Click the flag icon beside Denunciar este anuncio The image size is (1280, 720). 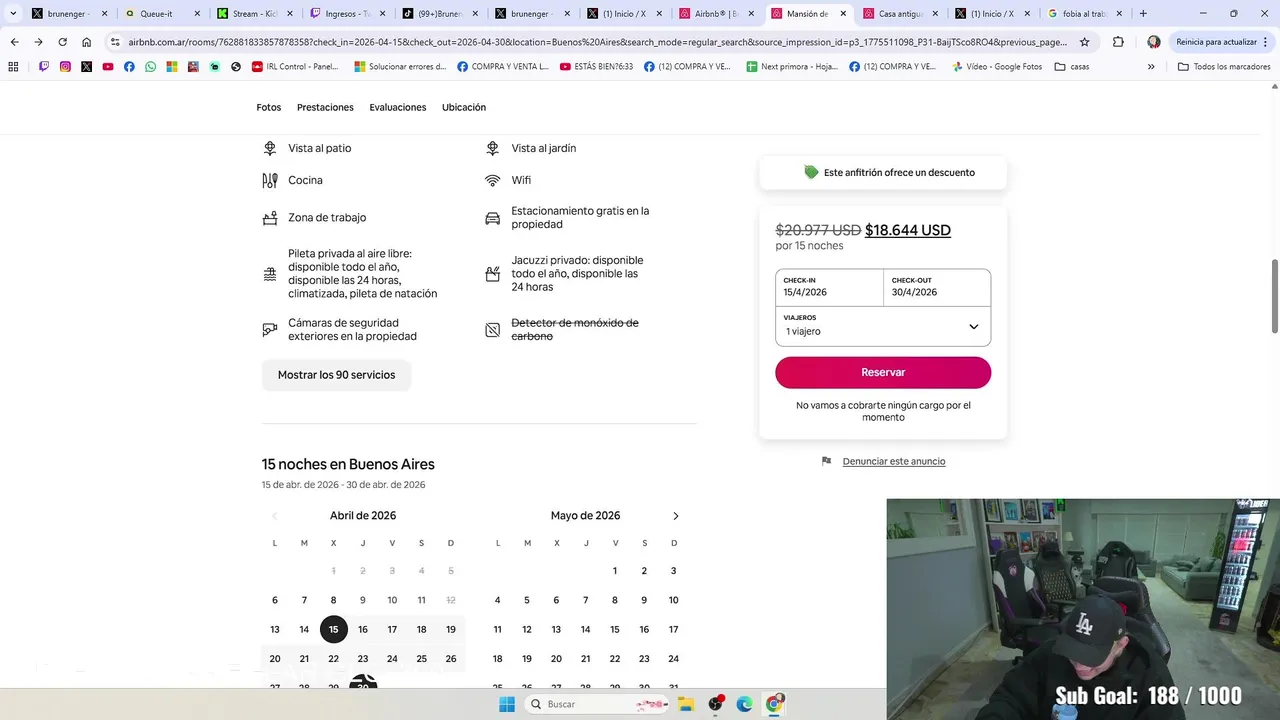click(826, 461)
